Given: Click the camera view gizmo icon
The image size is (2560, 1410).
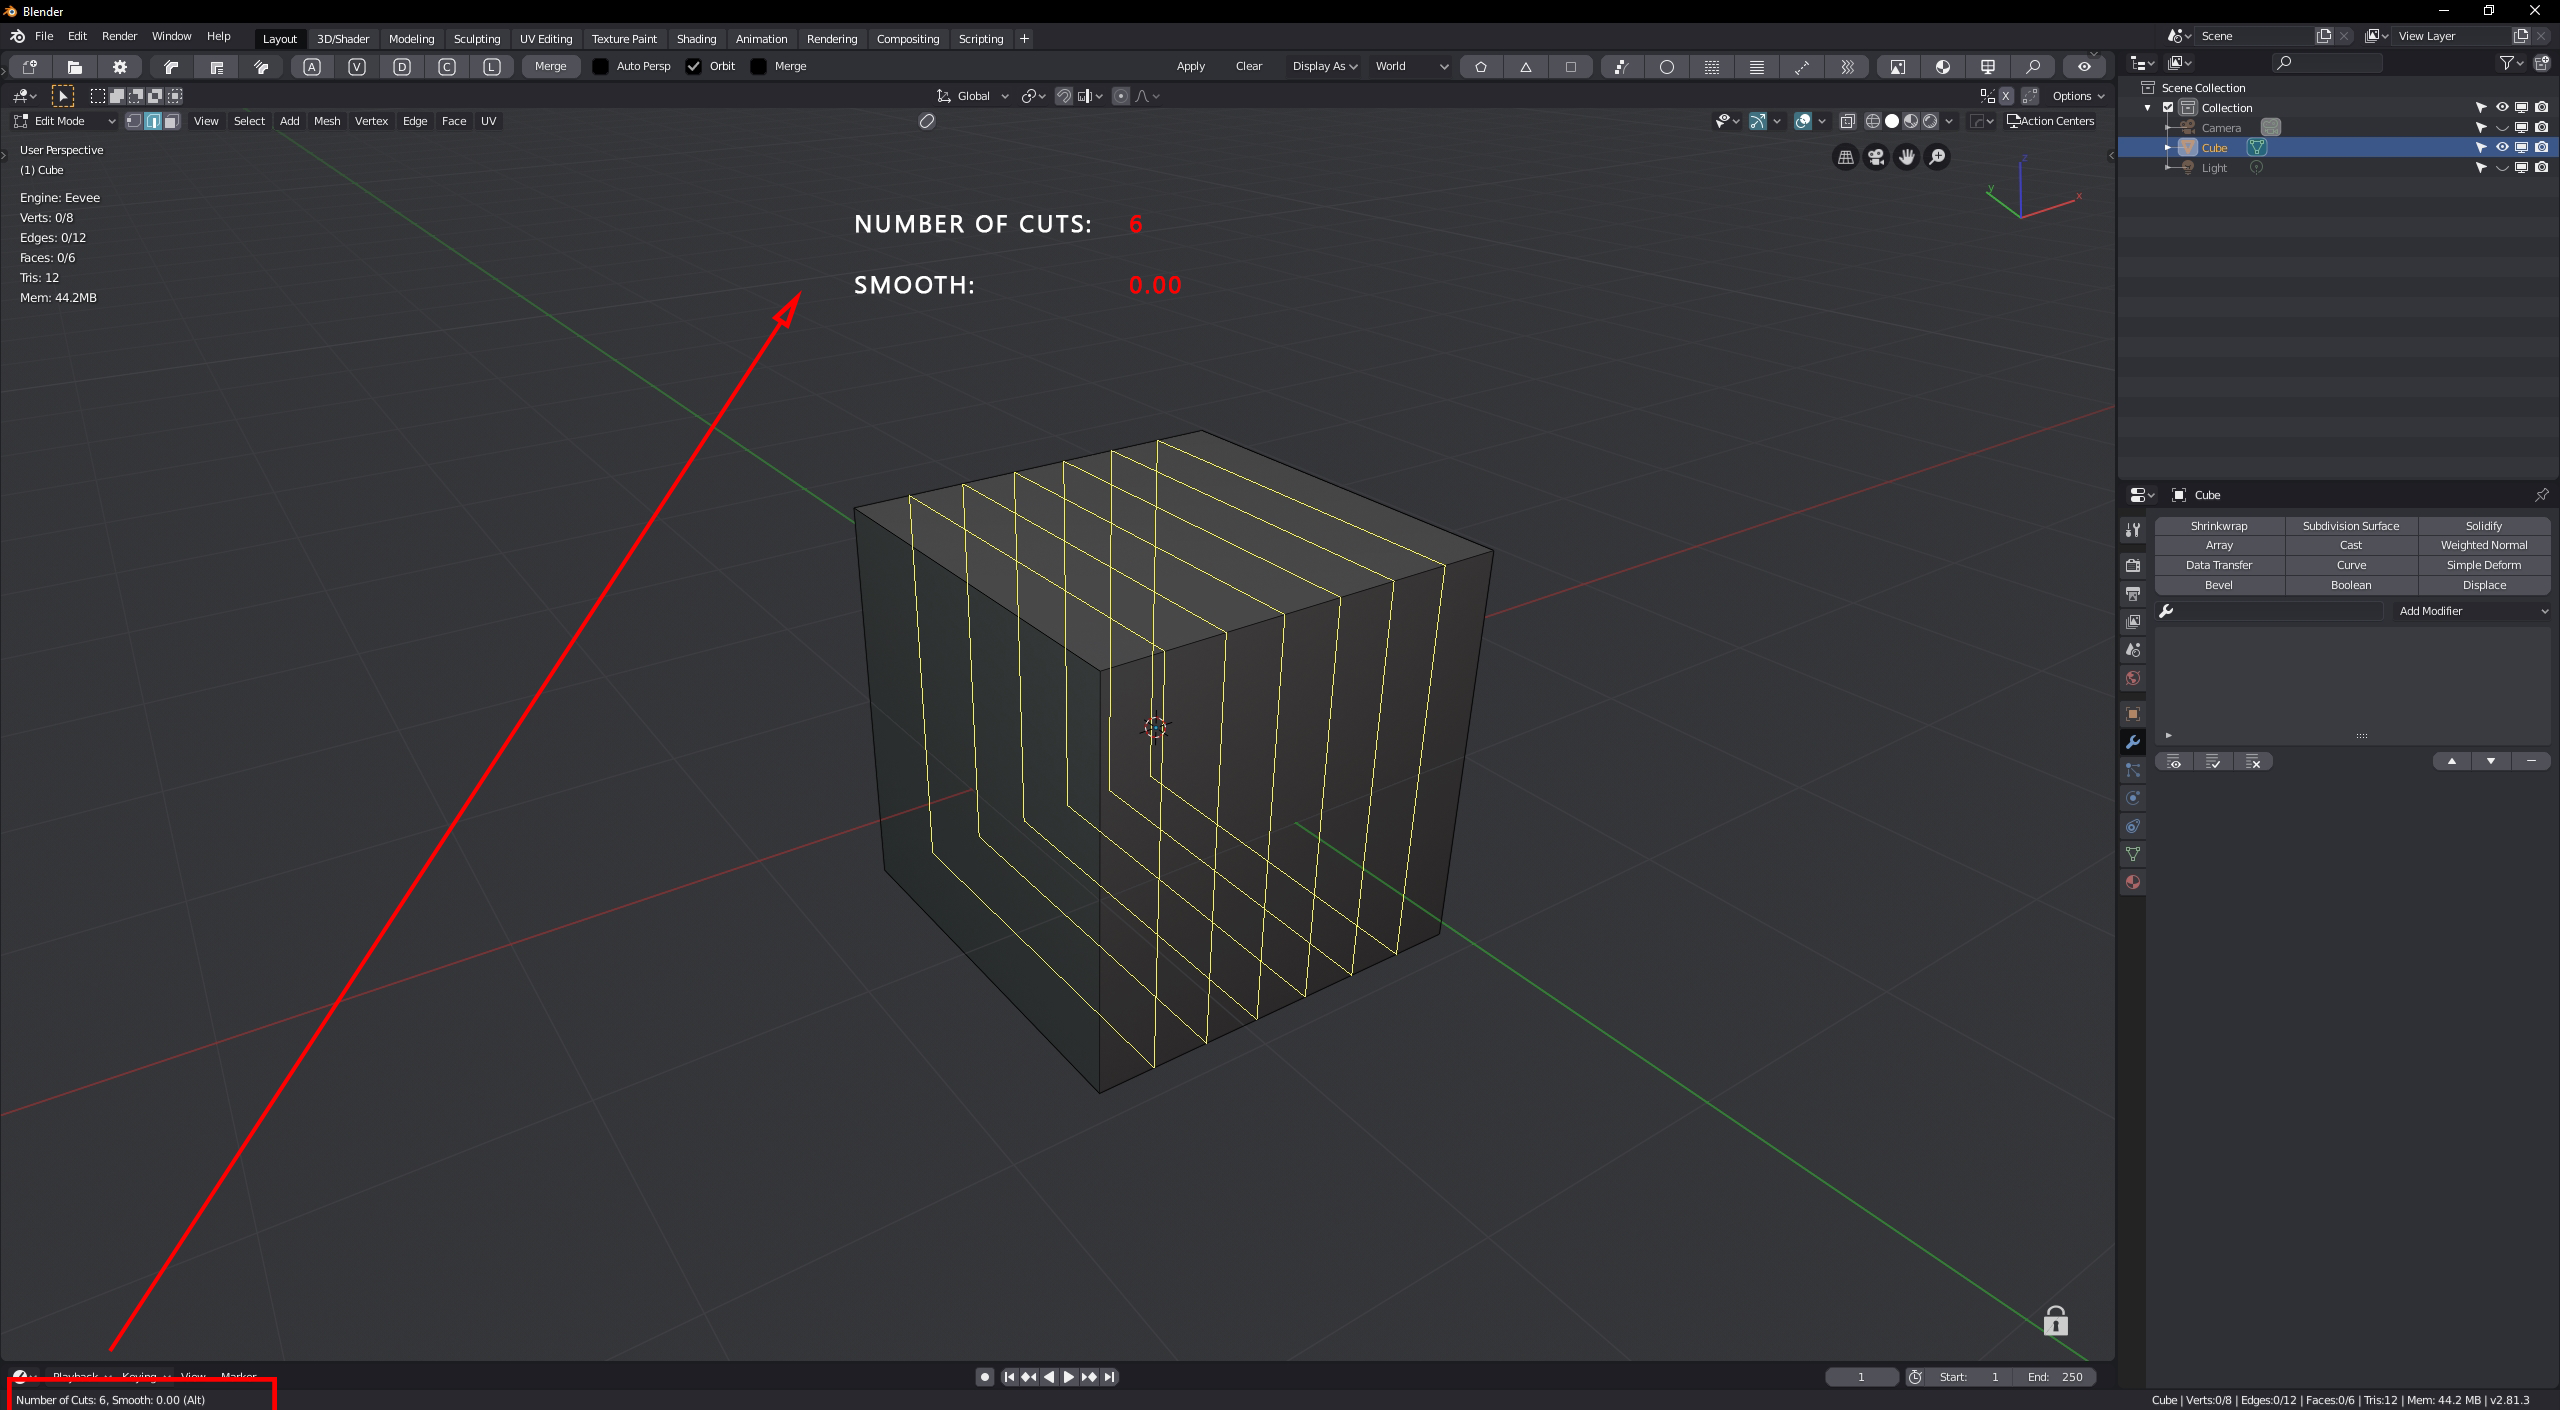Looking at the screenshot, I should (1876, 157).
